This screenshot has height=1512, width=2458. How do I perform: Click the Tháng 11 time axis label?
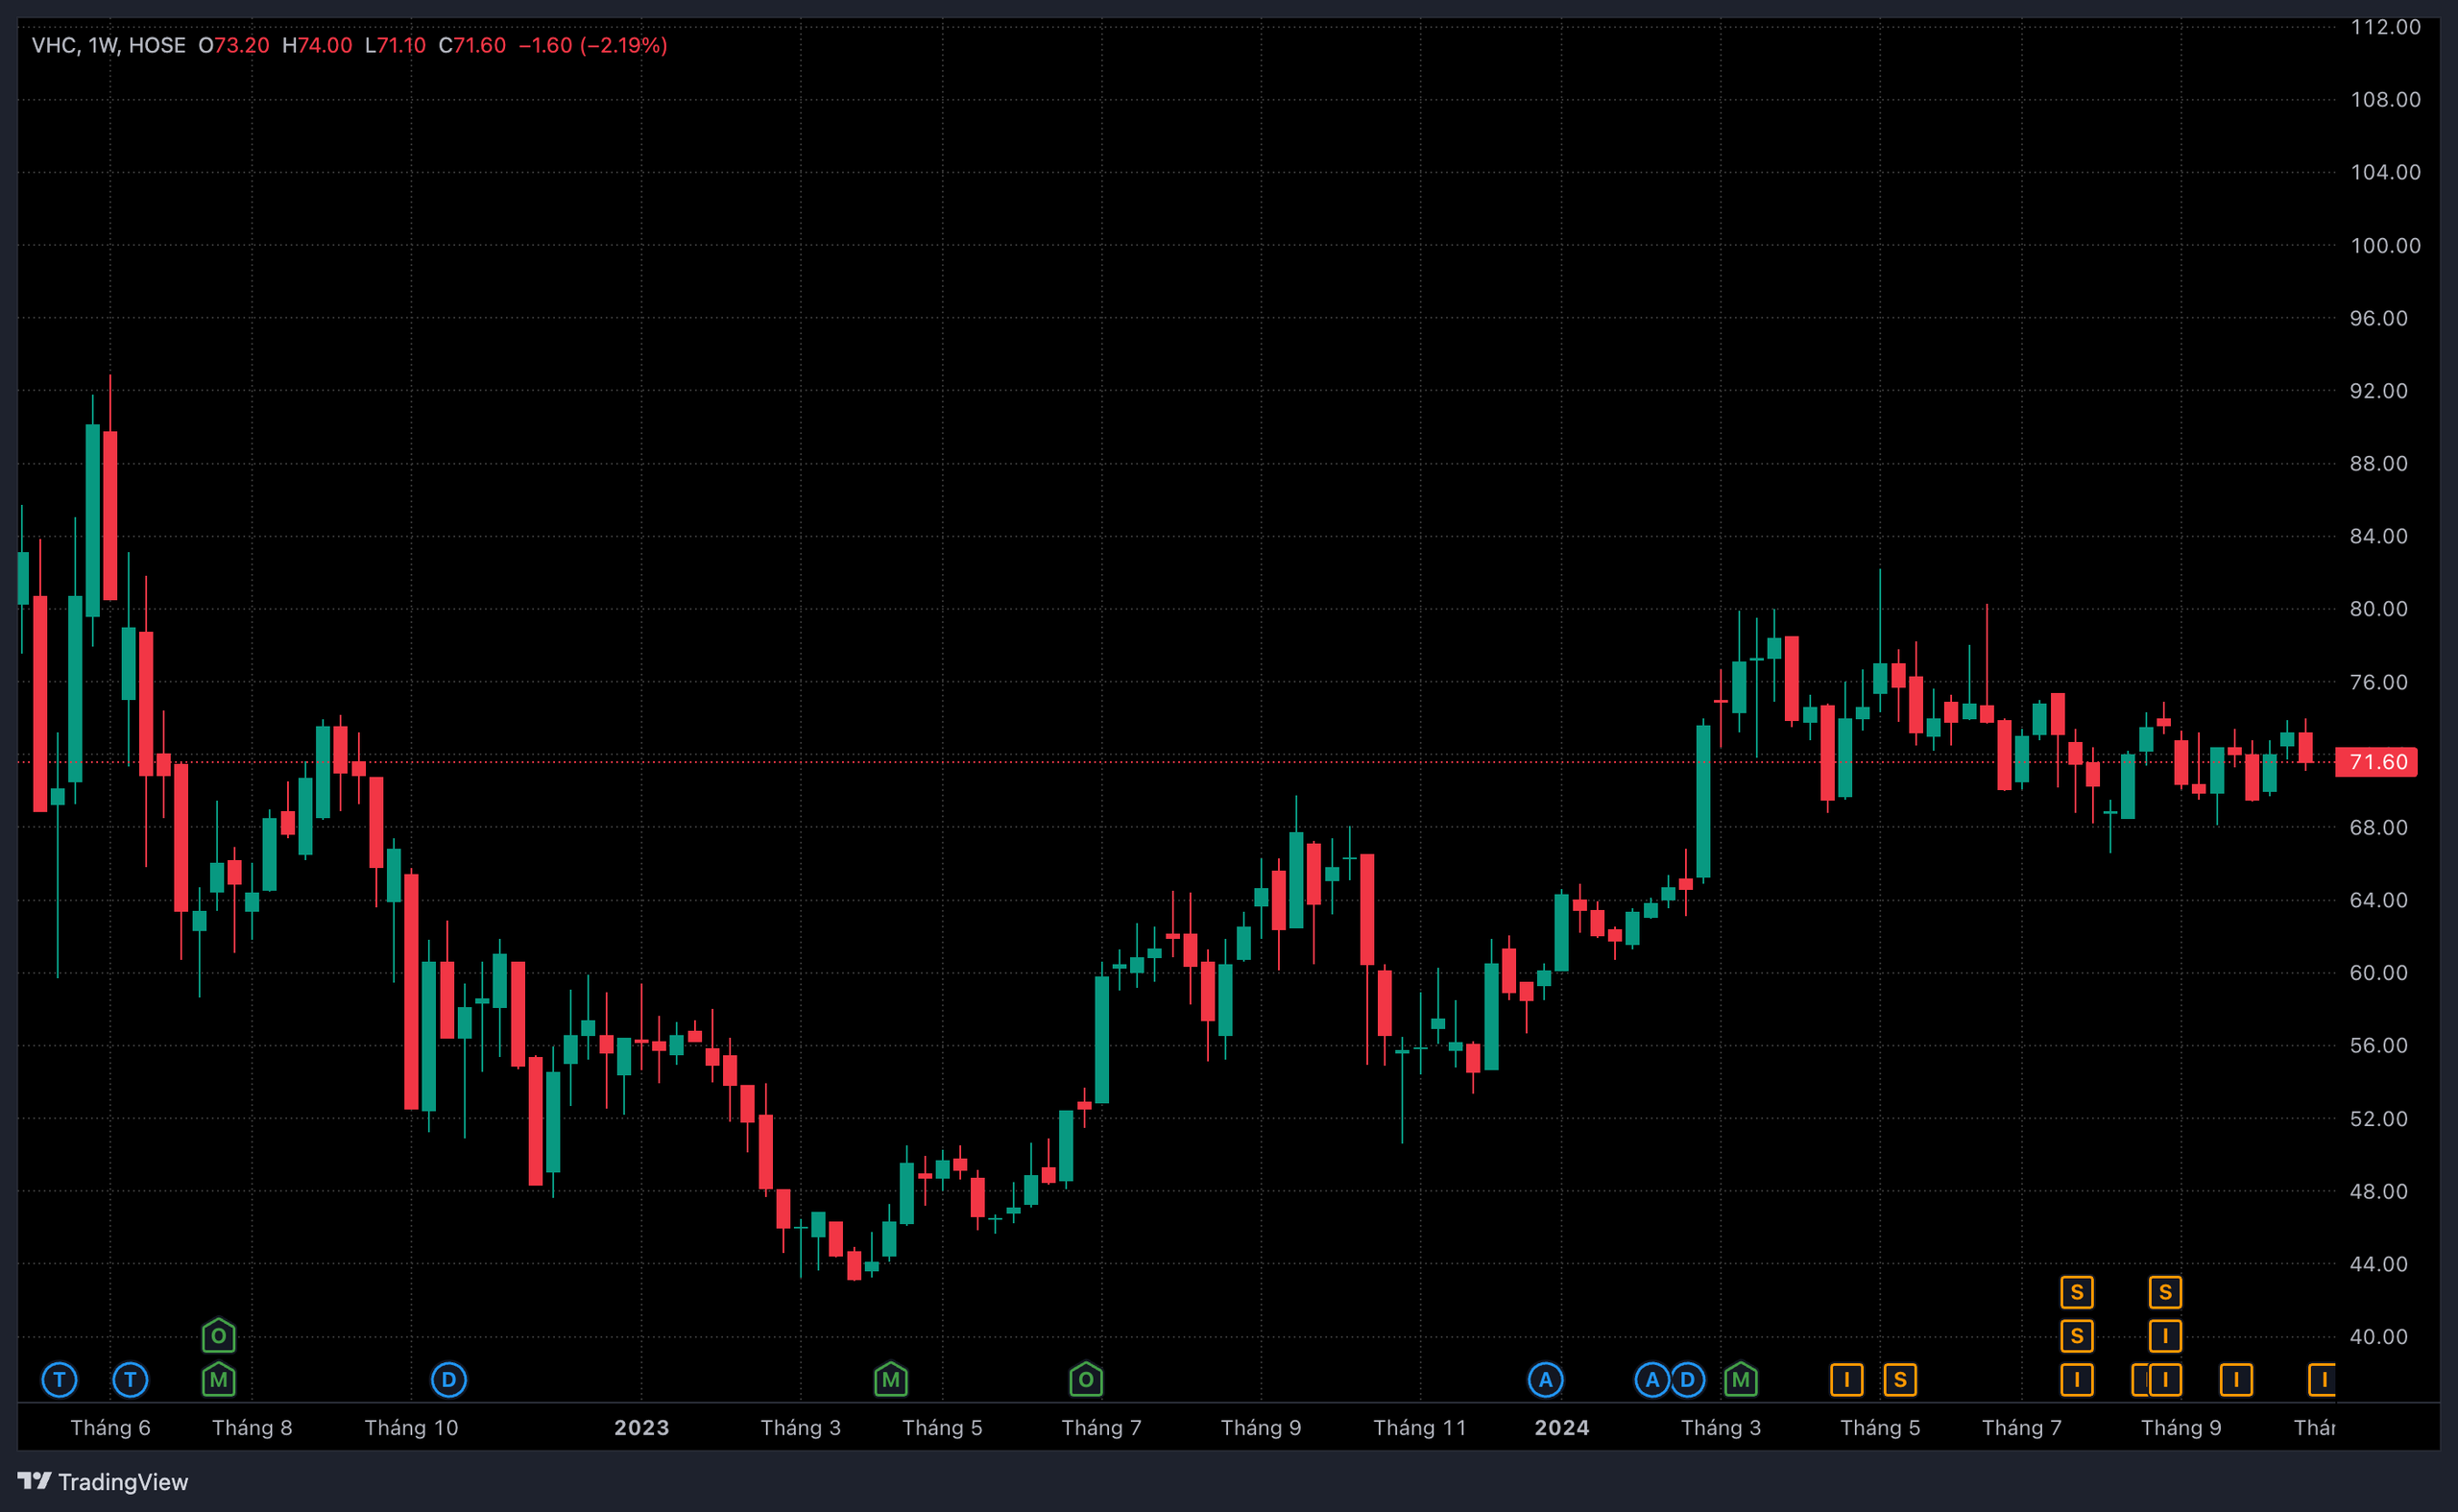pyautogui.click(x=1420, y=1427)
